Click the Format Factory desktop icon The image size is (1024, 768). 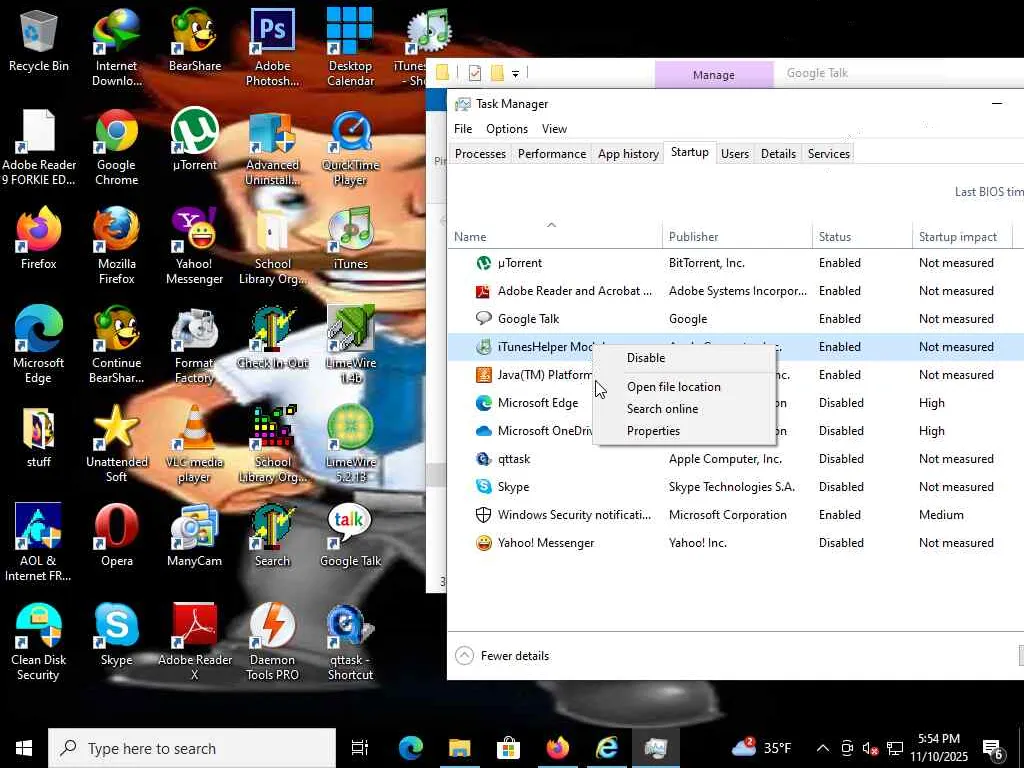[195, 345]
